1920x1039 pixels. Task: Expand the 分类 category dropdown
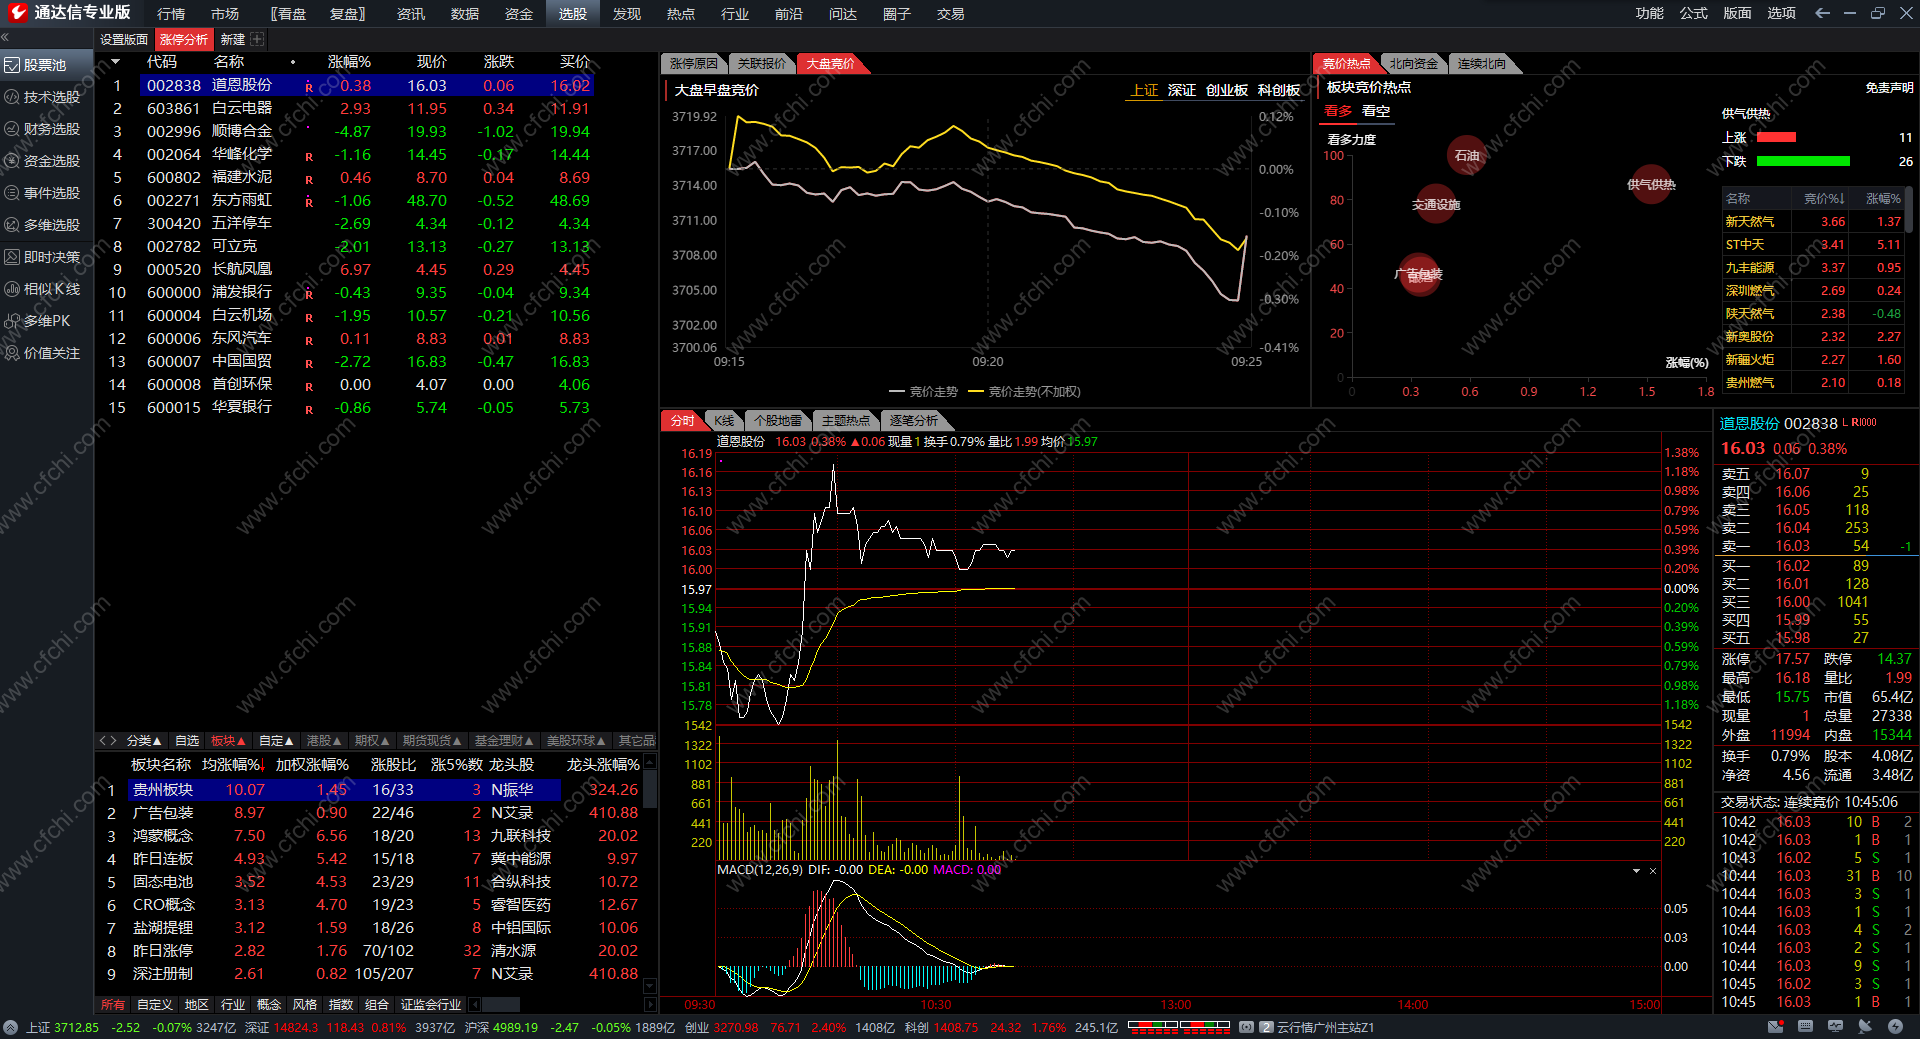coord(144,741)
